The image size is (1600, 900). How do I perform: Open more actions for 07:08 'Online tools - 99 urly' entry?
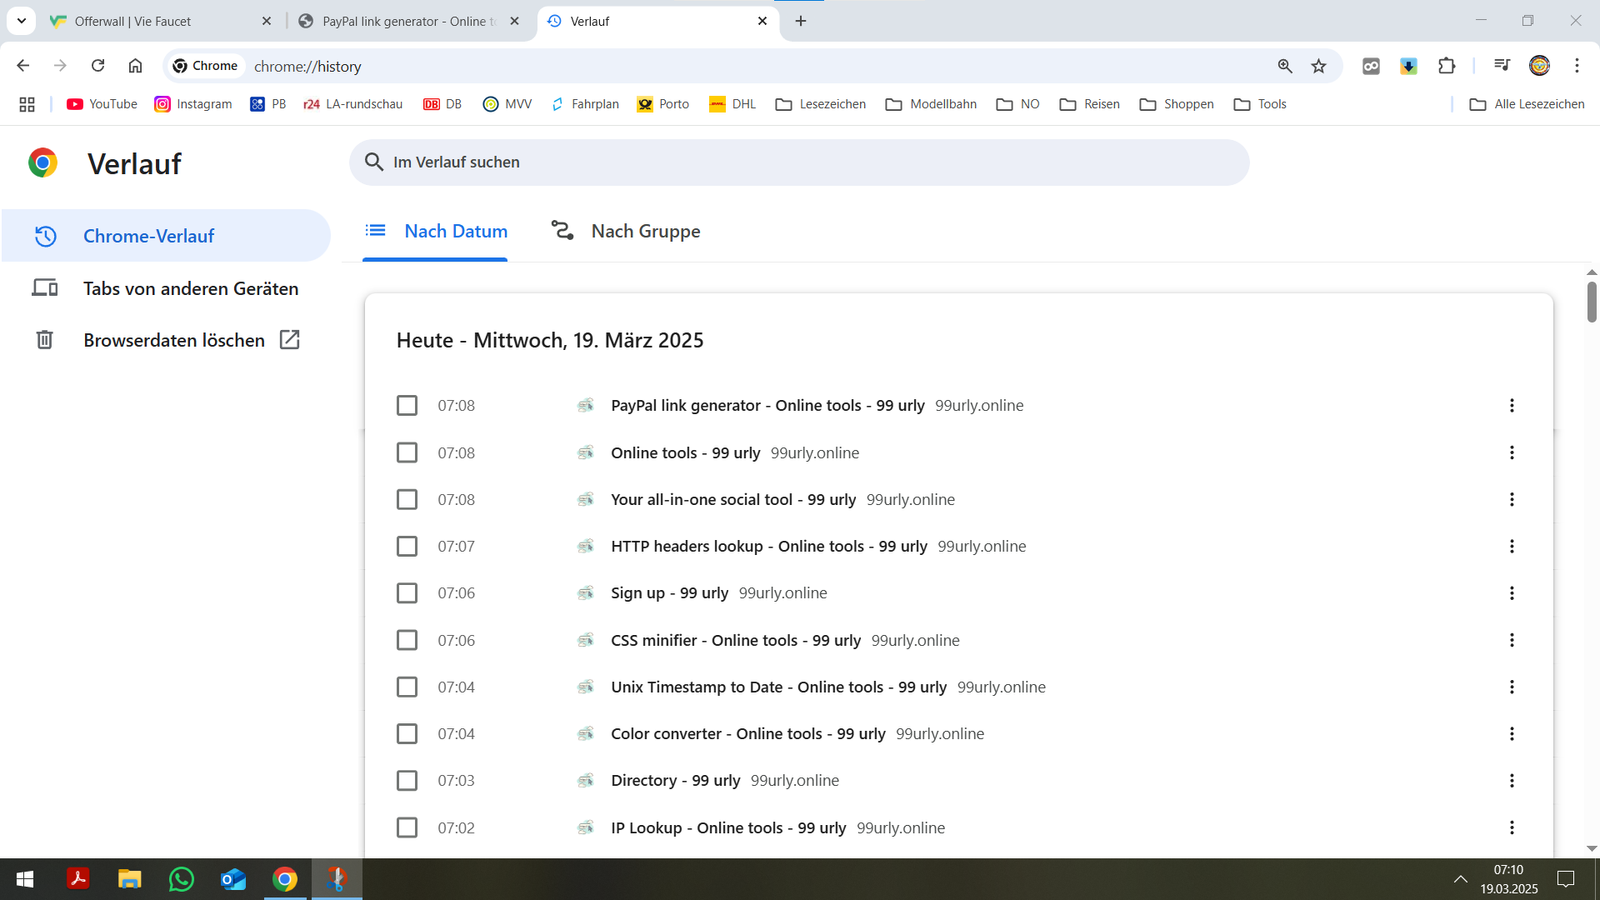(1512, 452)
